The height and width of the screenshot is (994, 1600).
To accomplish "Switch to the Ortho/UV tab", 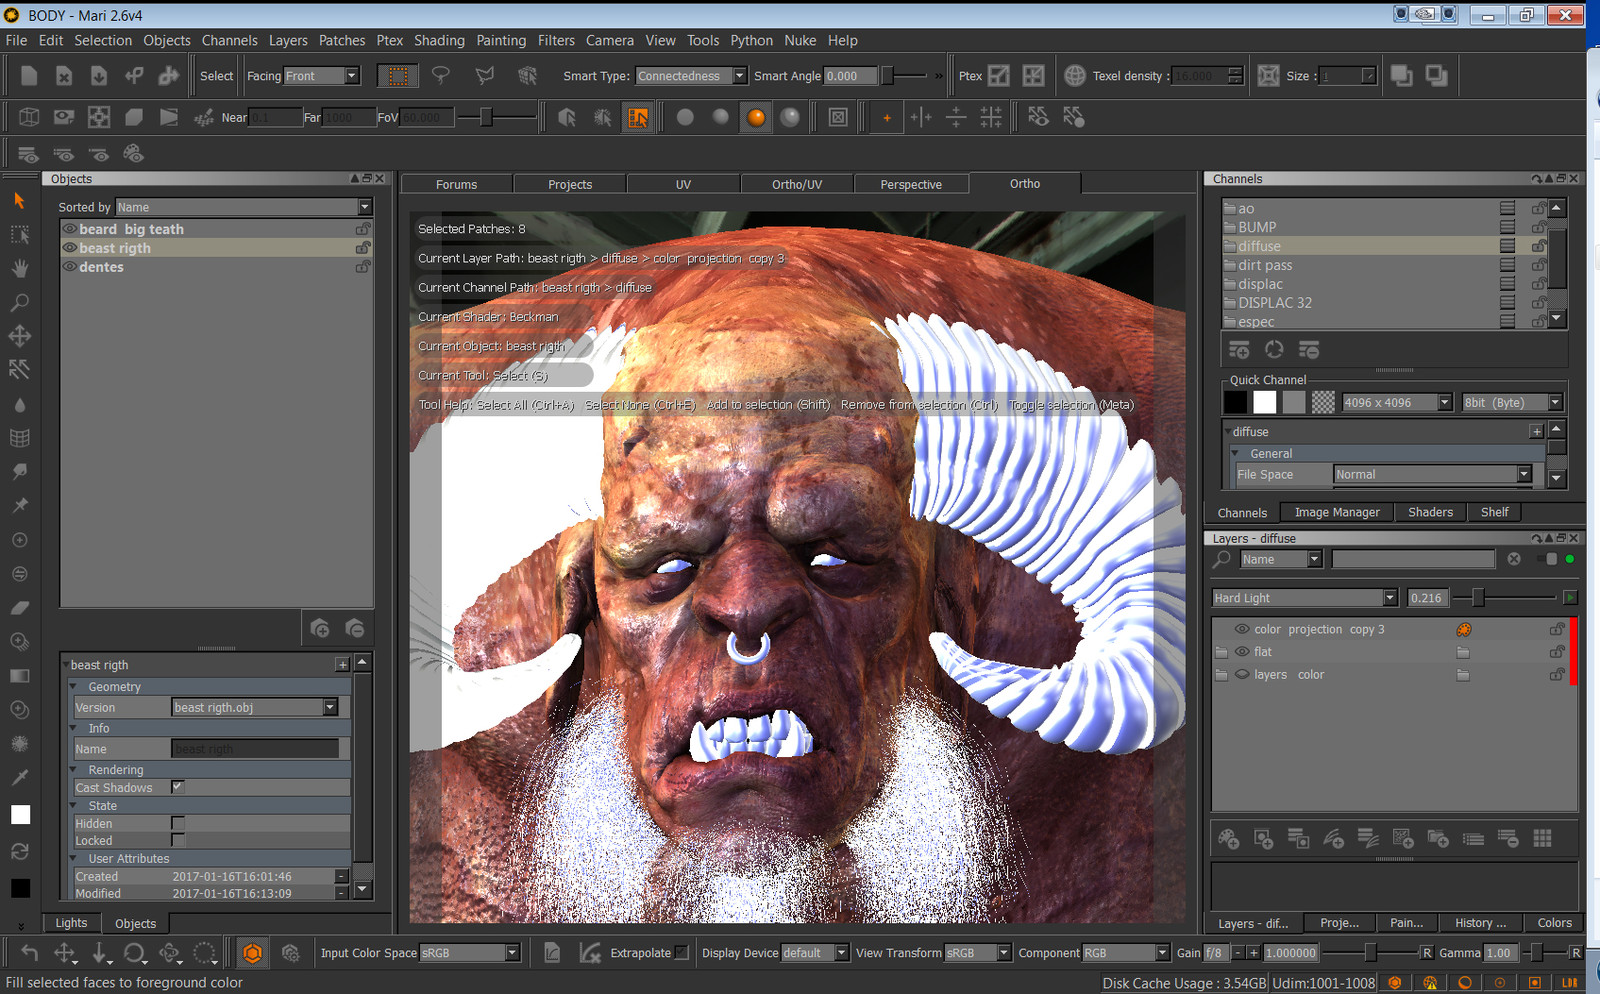I will click(x=797, y=184).
